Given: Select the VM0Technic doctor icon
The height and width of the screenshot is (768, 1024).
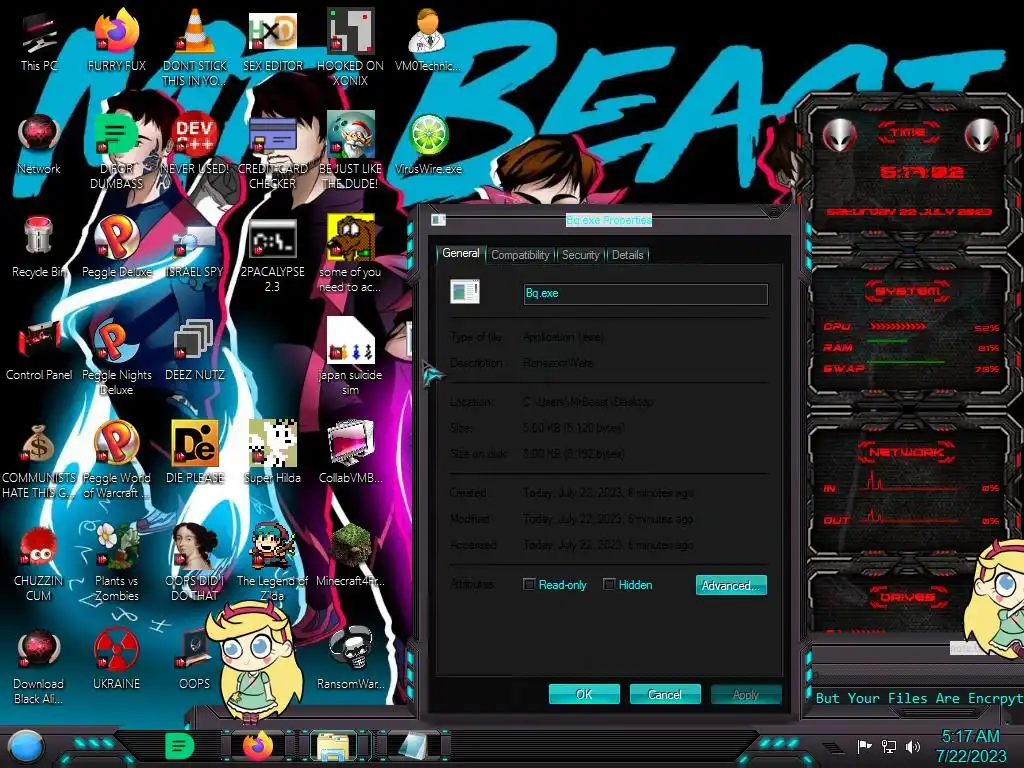Looking at the screenshot, I should 428,41.
